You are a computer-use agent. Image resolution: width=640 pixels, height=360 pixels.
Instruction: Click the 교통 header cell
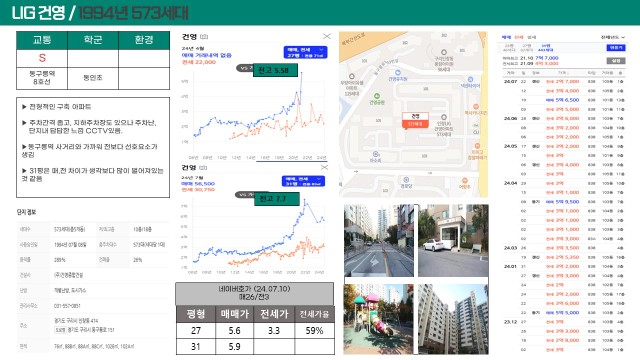tap(42, 40)
